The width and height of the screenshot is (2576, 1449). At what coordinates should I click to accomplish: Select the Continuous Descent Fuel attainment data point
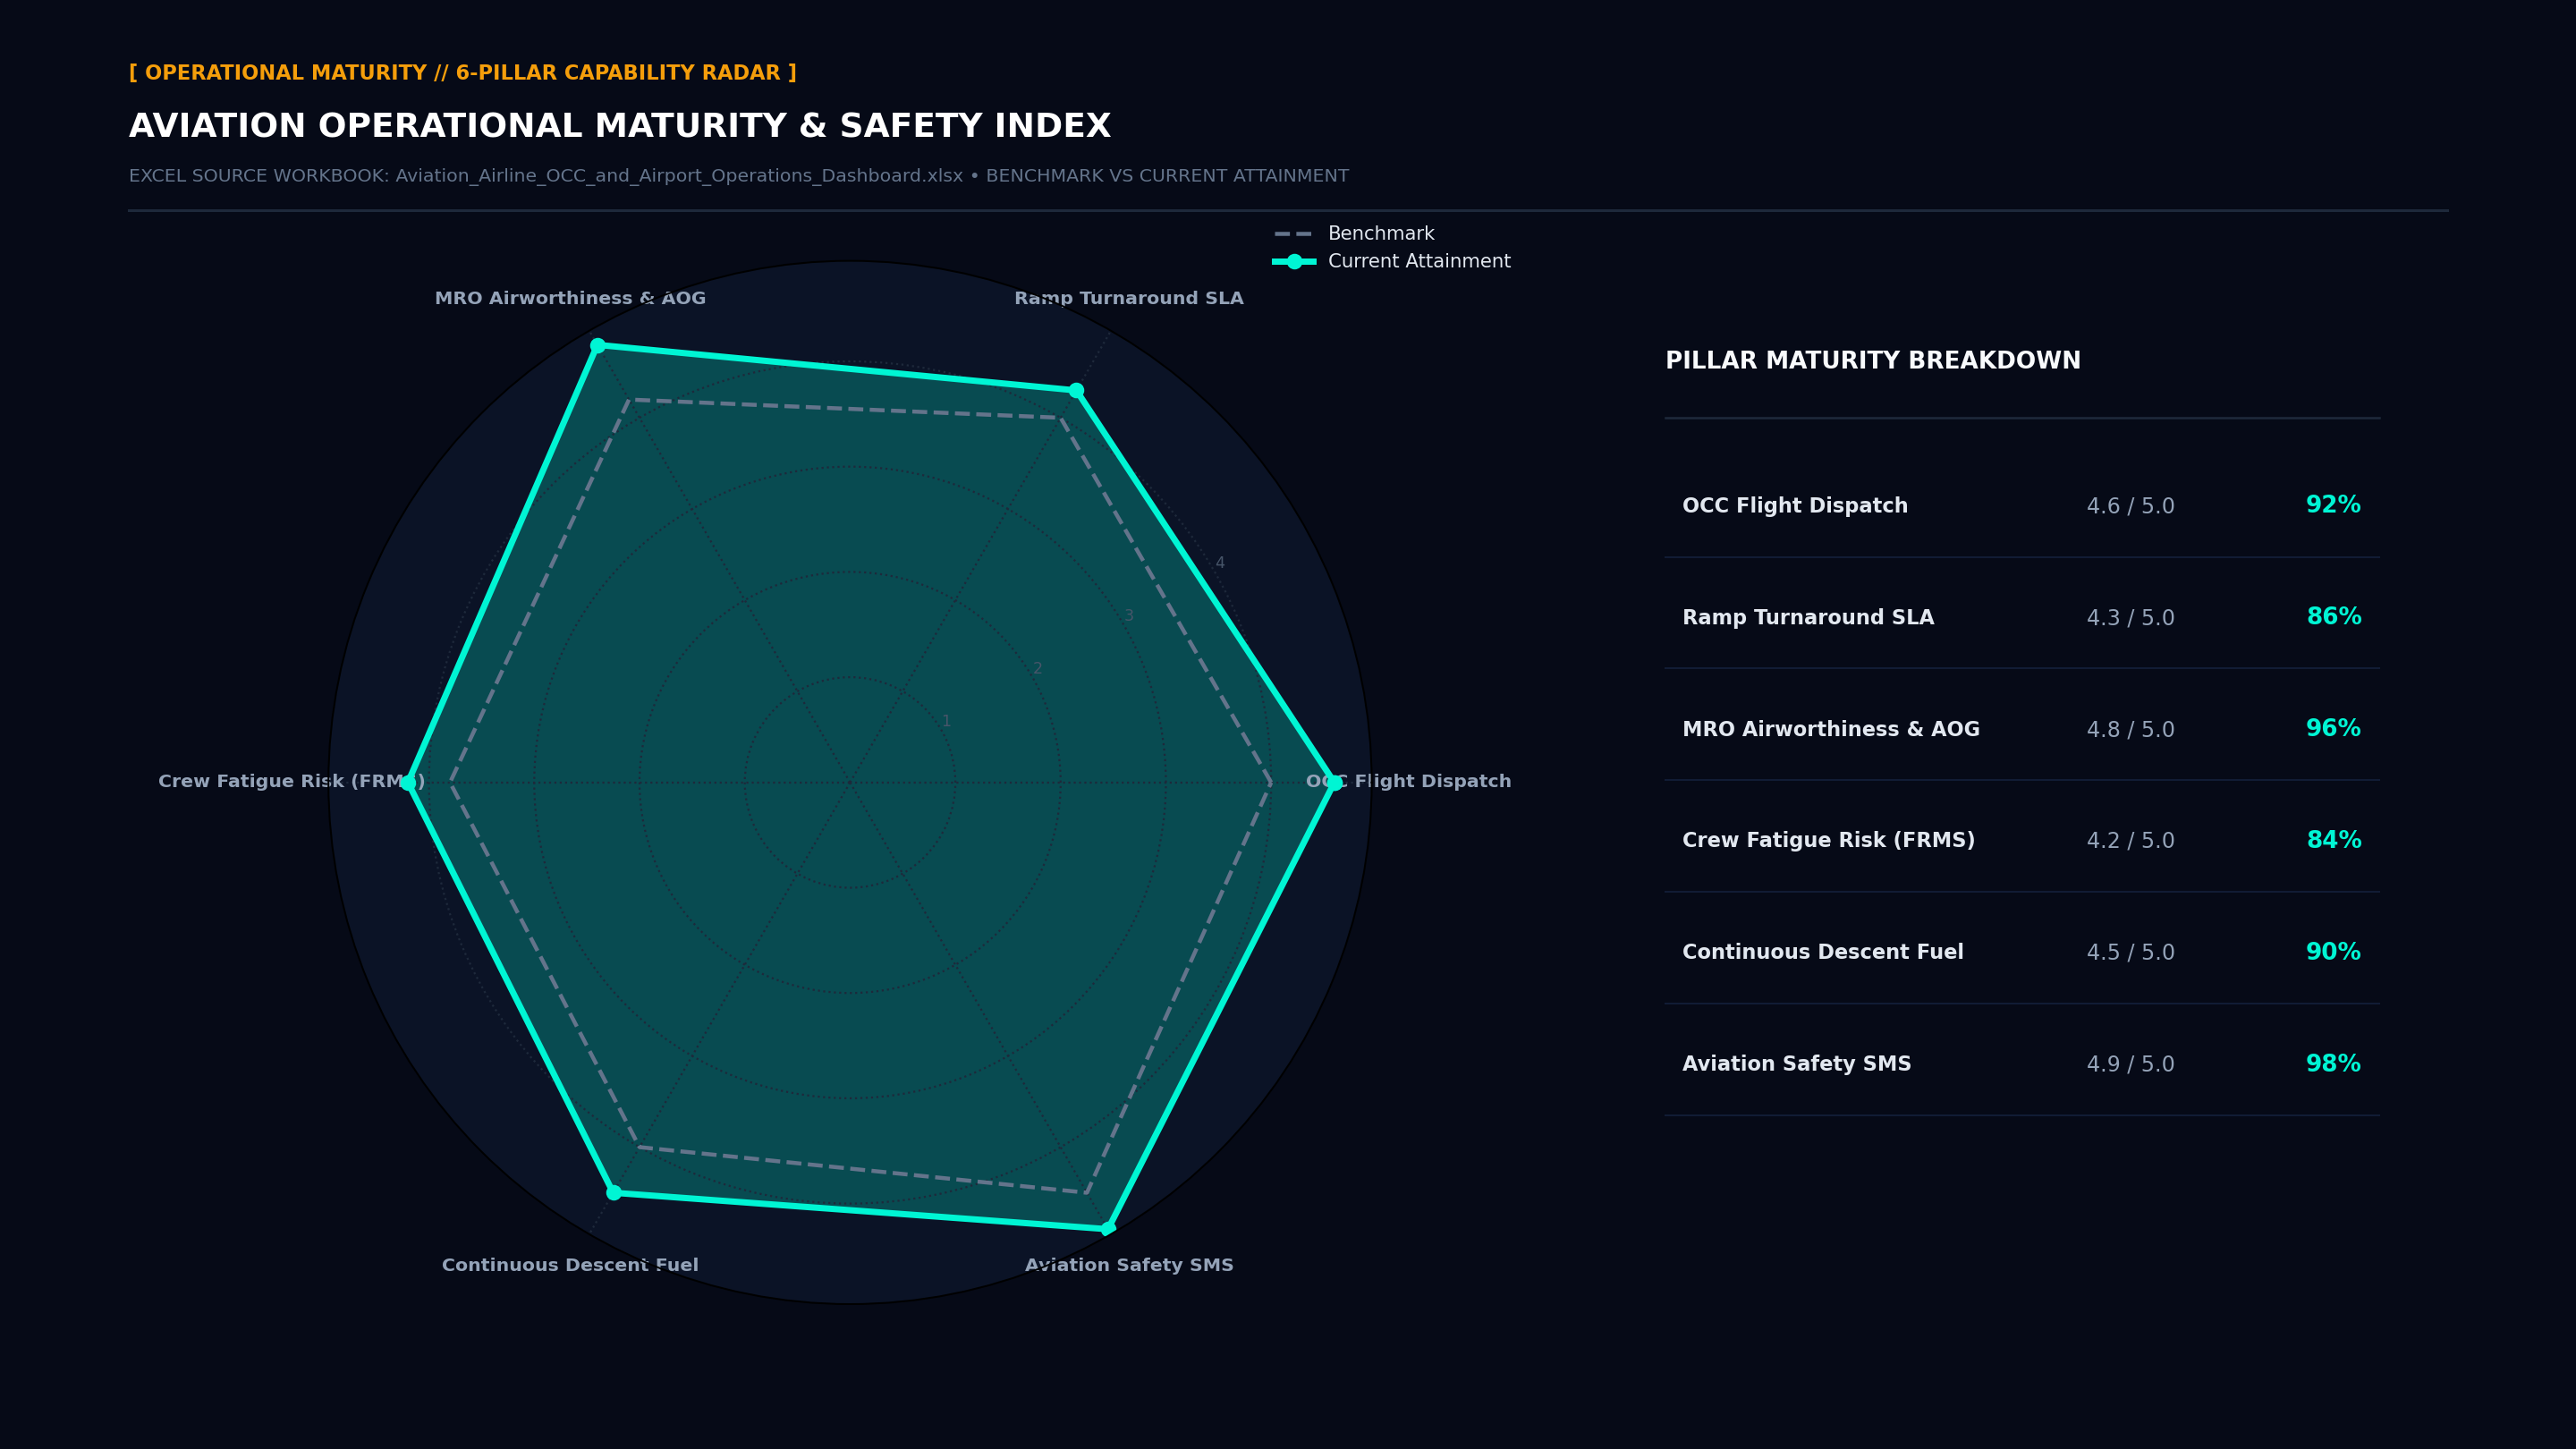614,1192
